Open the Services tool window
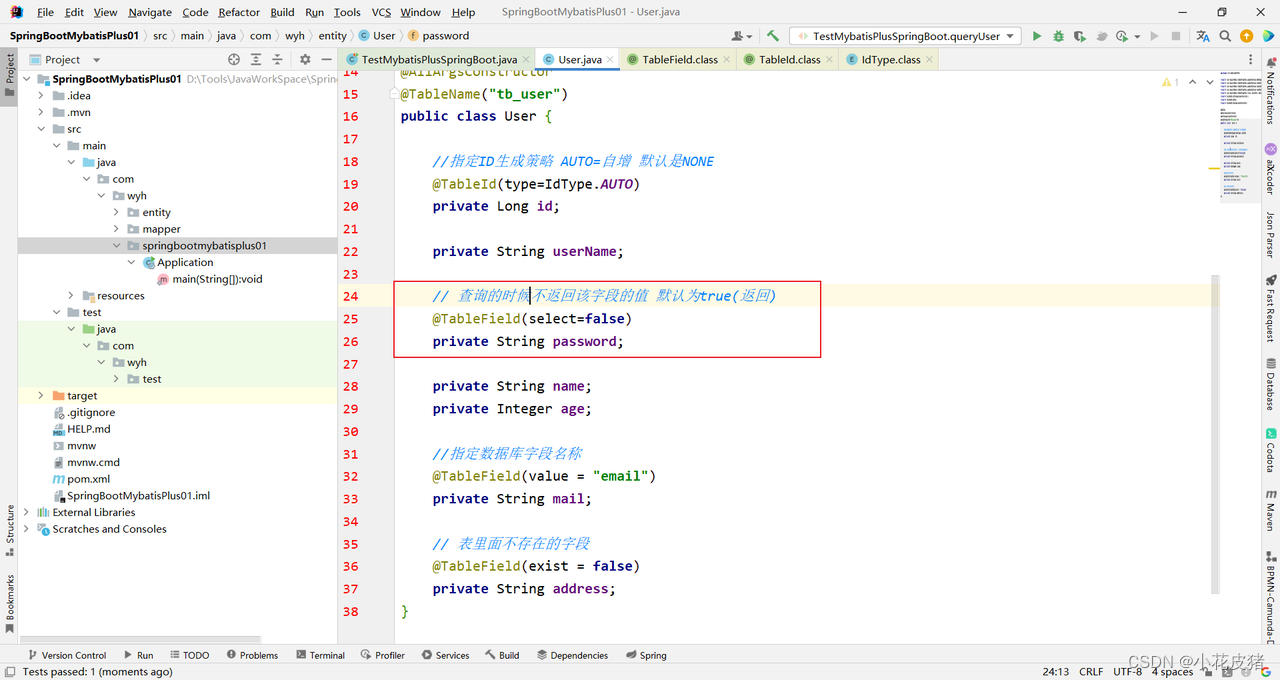Image resolution: width=1280 pixels, height=680 pixels. point(445,655)
